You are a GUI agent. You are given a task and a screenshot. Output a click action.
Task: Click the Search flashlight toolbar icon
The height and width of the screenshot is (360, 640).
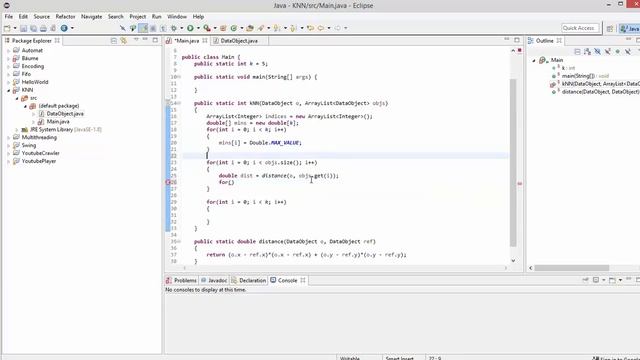tap(260, 28)
